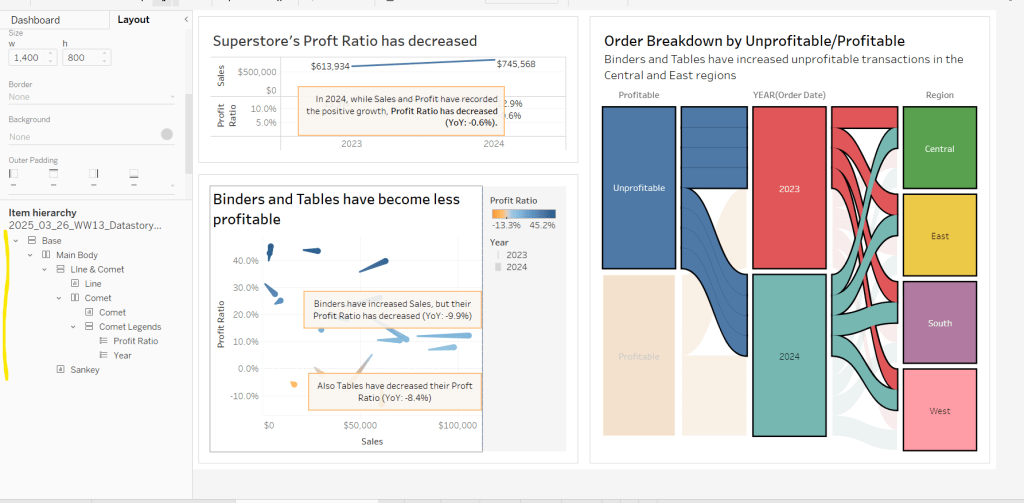Click the Main Body horizontal container icon
Screen dimensions: 1024x503
click(x=46, y=255)
